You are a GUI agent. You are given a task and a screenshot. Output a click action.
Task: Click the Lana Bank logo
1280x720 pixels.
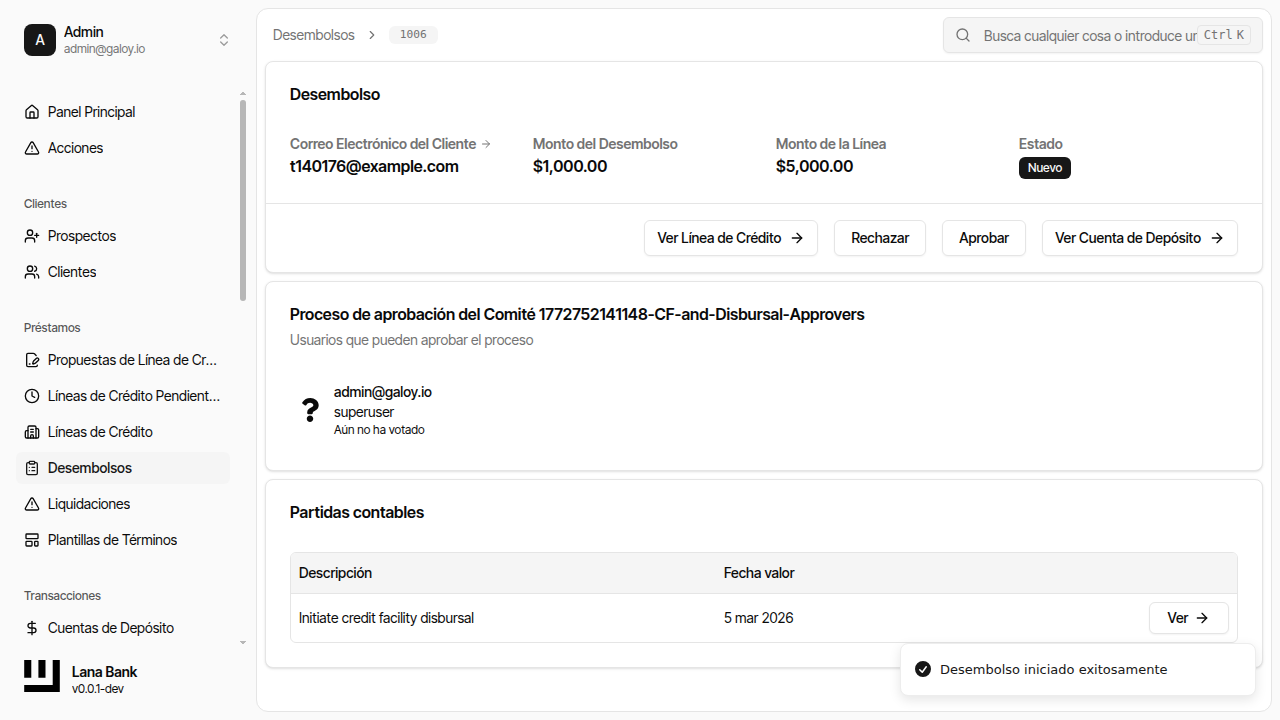[42, 677]
